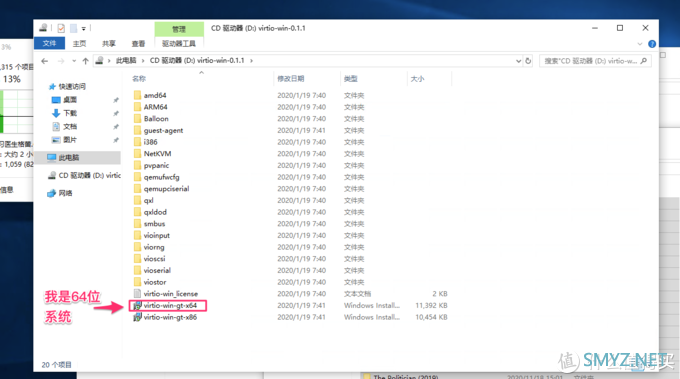This screenshot has width=680, height=379.
Task: Select the i386 folder icon
Action: coord(137,142)
